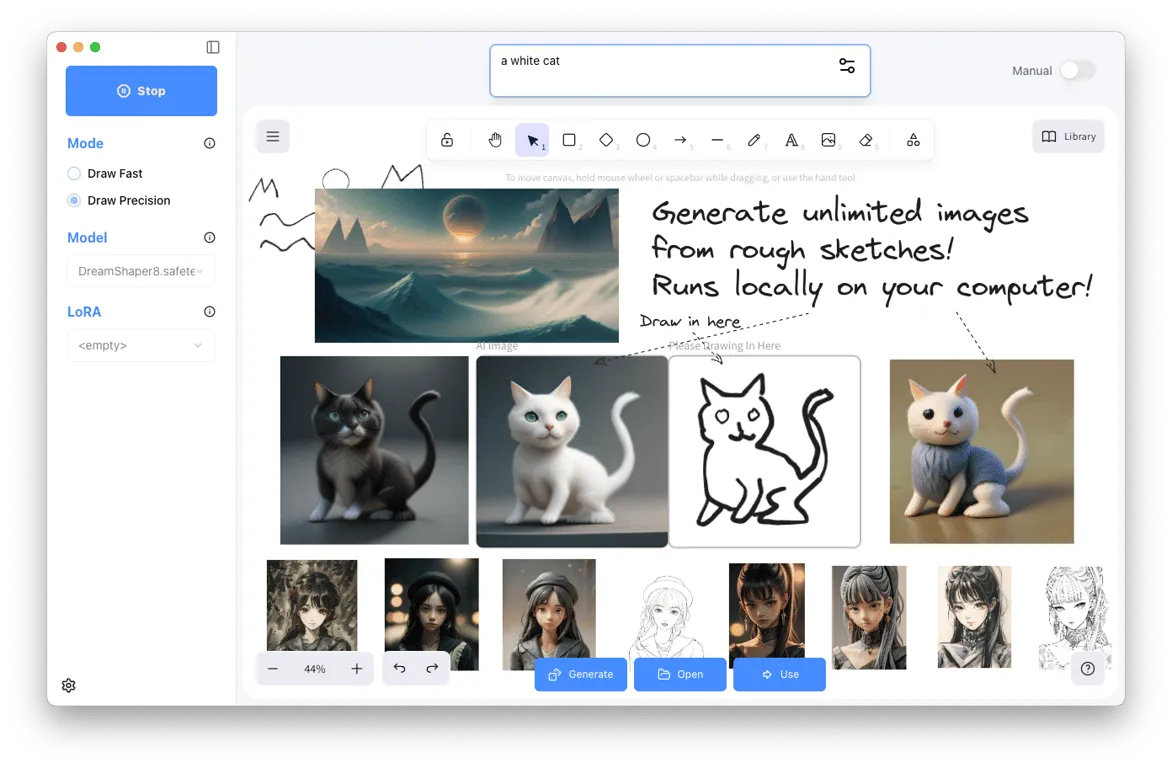Enable the Manual toggle switch

pyautogui.click(x=1077, y=70)
